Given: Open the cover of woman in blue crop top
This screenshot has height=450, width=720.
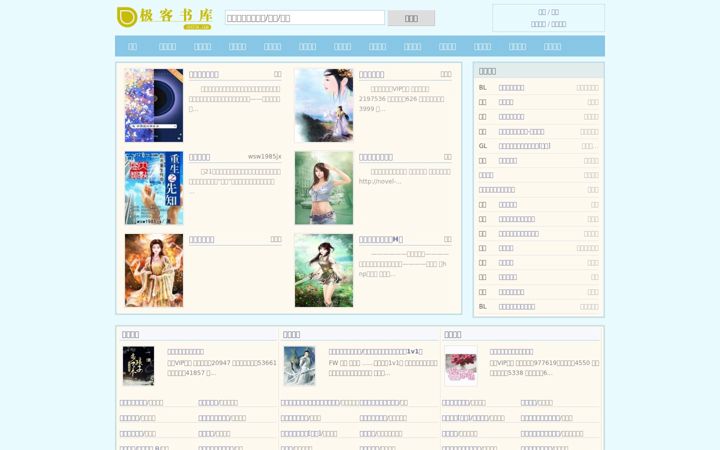Looking at the screenshot, I should pos(324,188).
